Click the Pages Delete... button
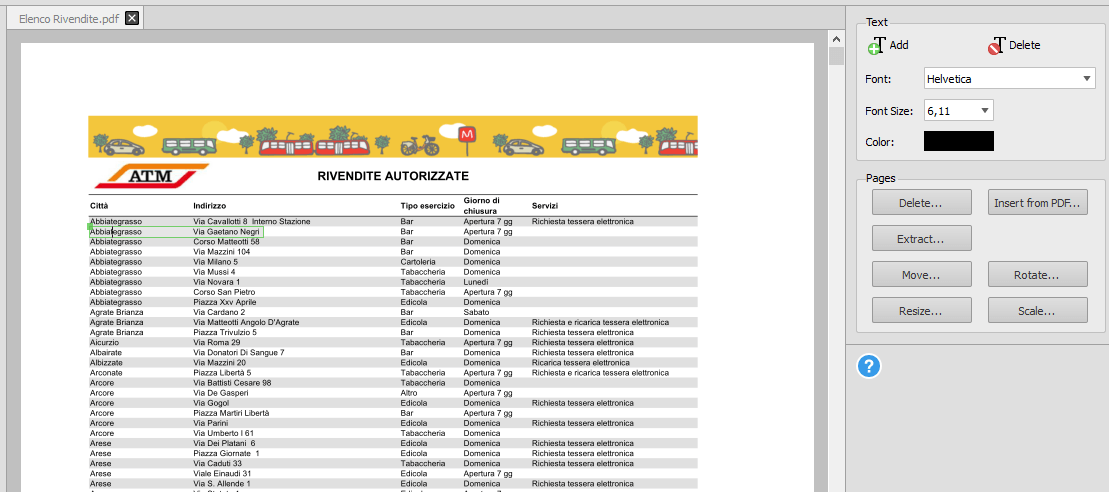 [x=922, y=203]
